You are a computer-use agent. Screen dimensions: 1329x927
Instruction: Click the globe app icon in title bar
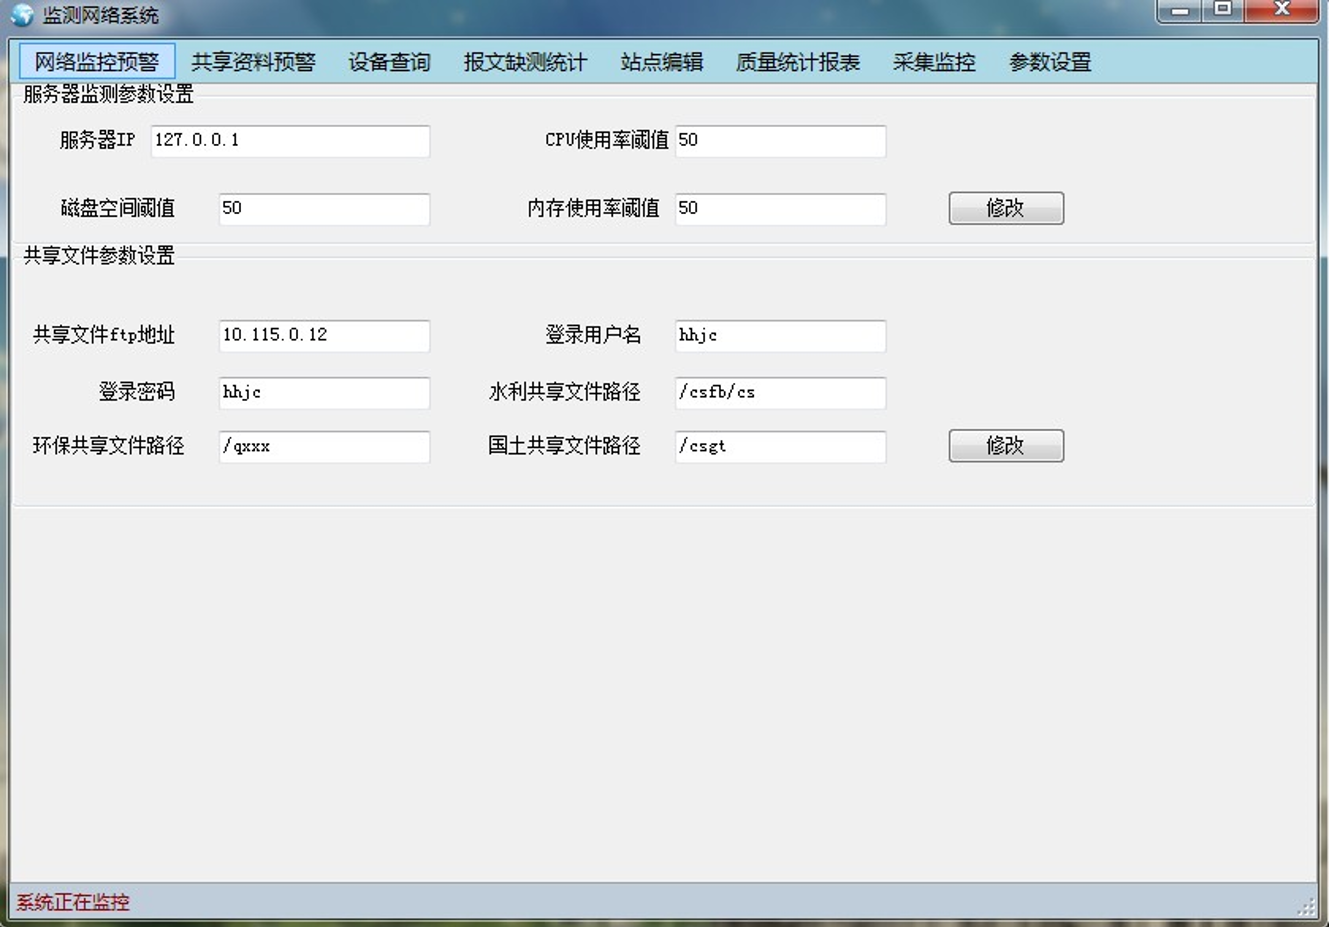click(22, 15)
